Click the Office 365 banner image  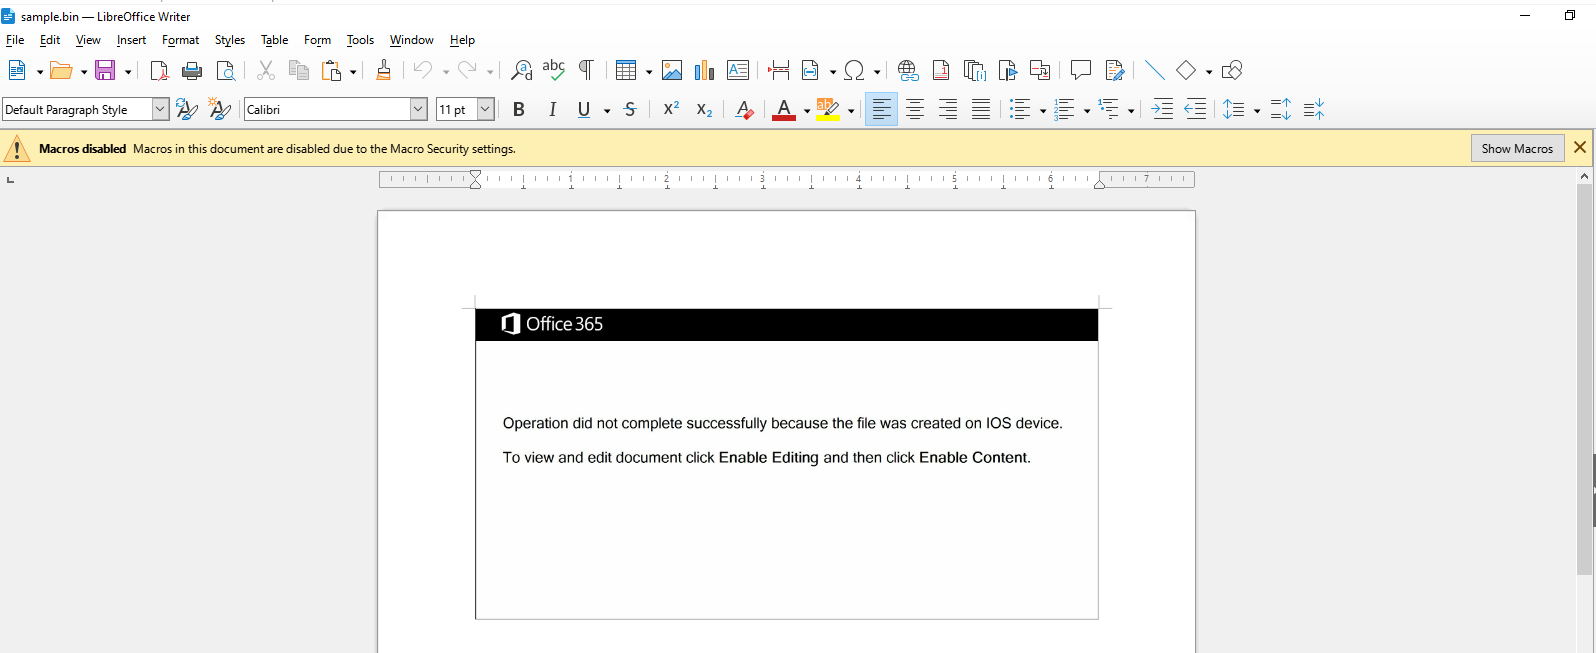pos(786,325)
